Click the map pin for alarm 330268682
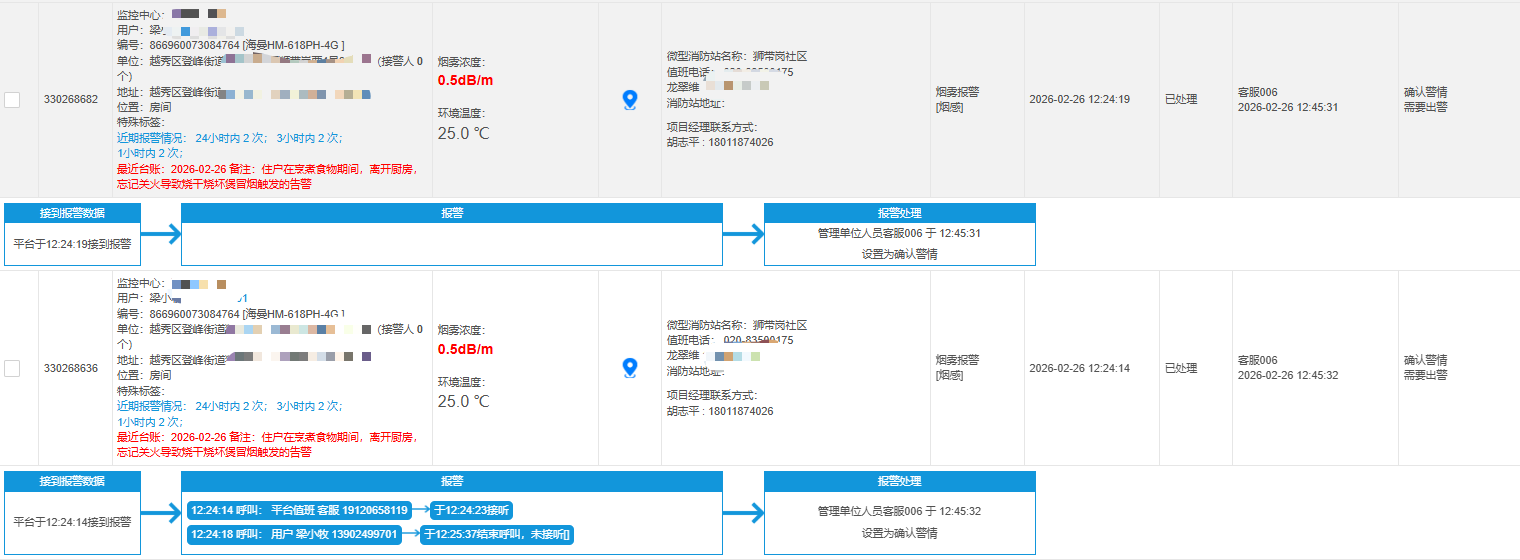The width and height of the screenshot is (1520, 560). point(629,99)
